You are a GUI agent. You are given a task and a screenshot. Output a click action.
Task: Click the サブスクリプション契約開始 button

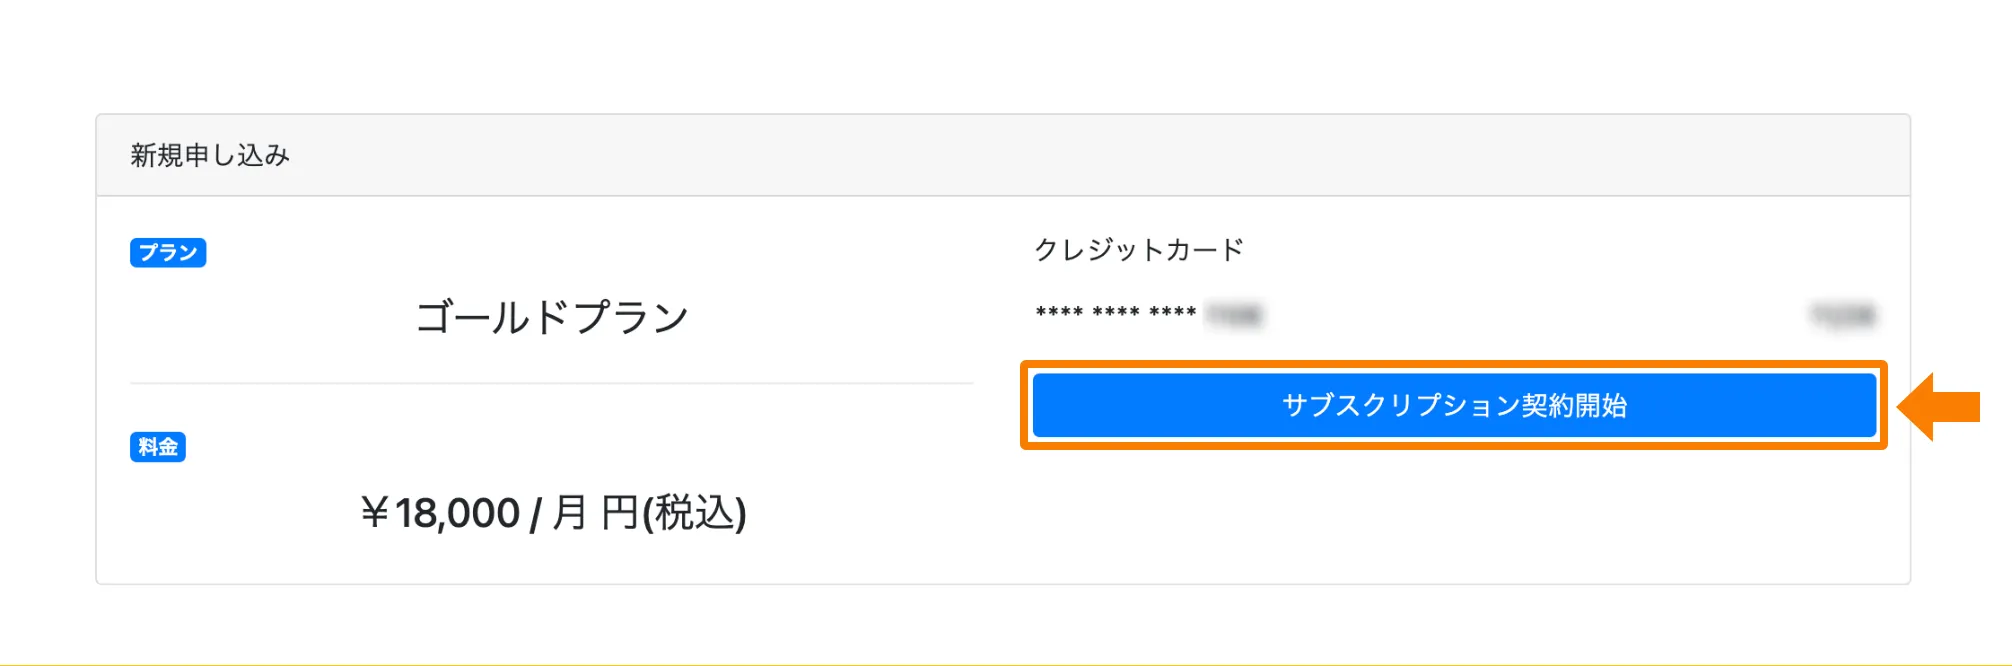pos(1454,405)
